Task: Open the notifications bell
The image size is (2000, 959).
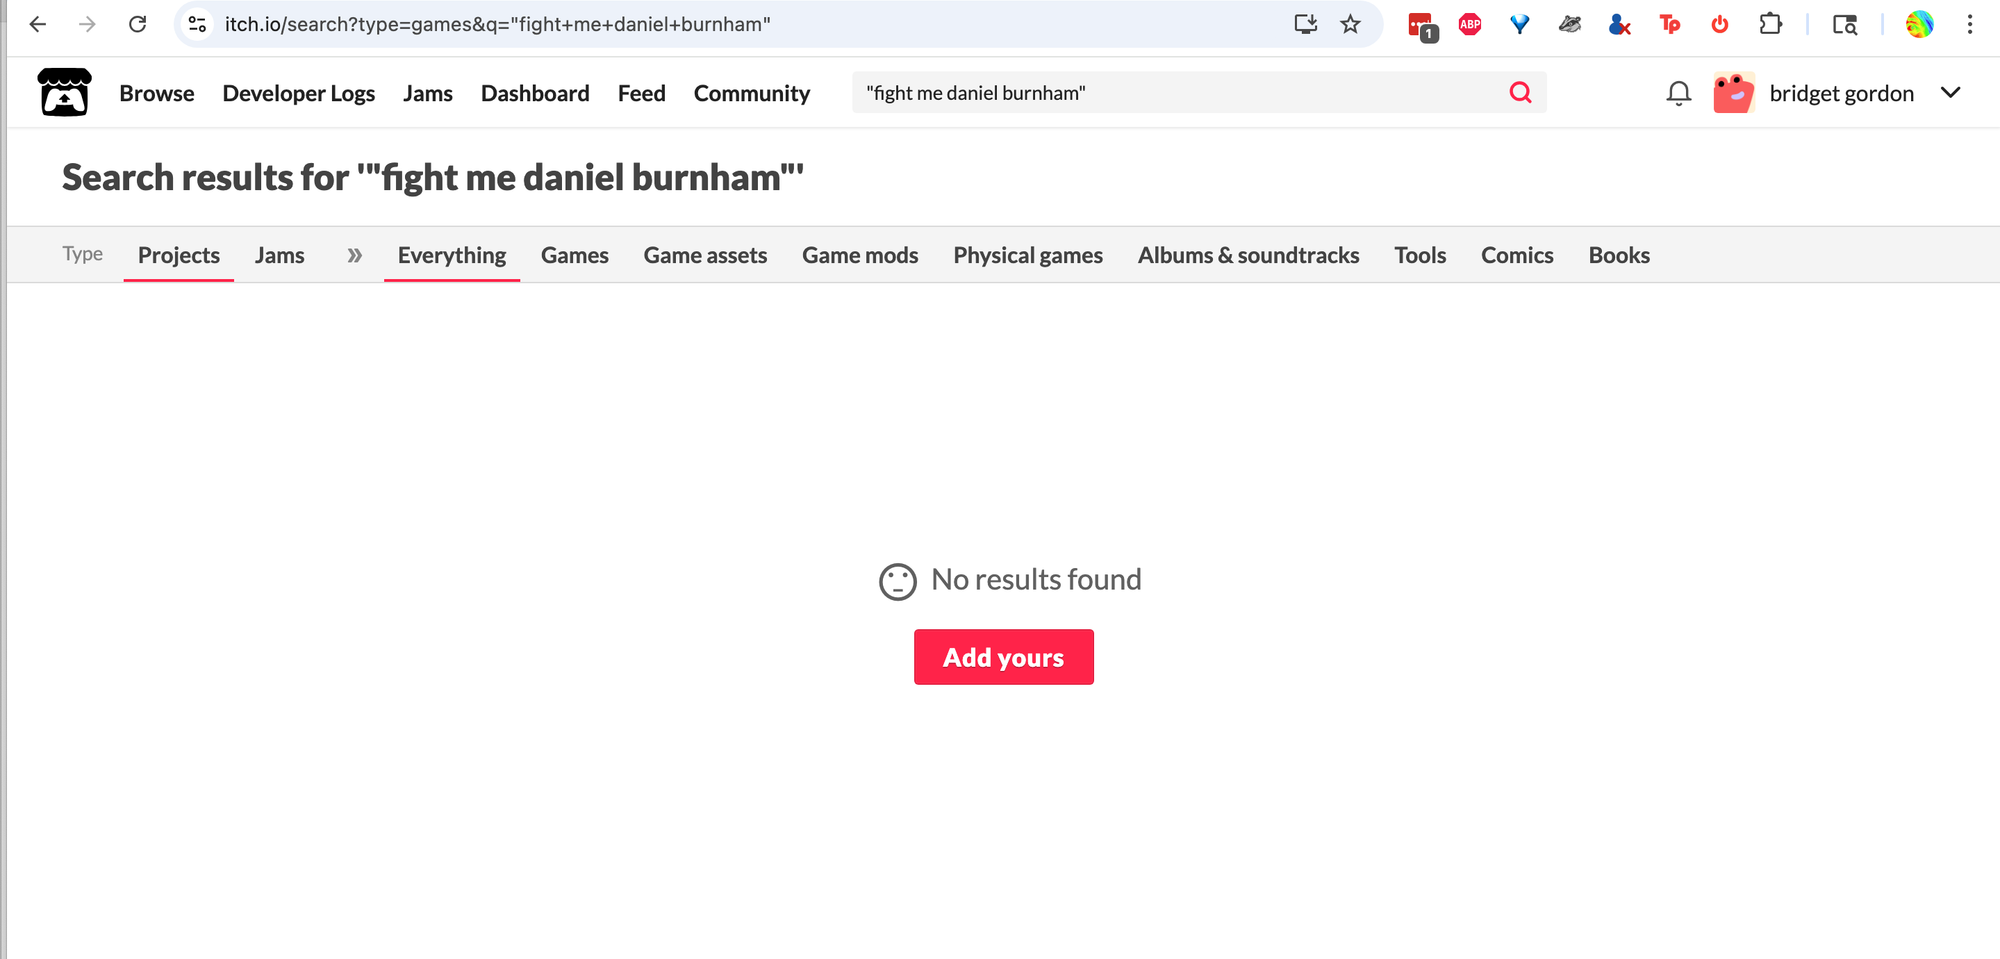Action: (1678, 93)
